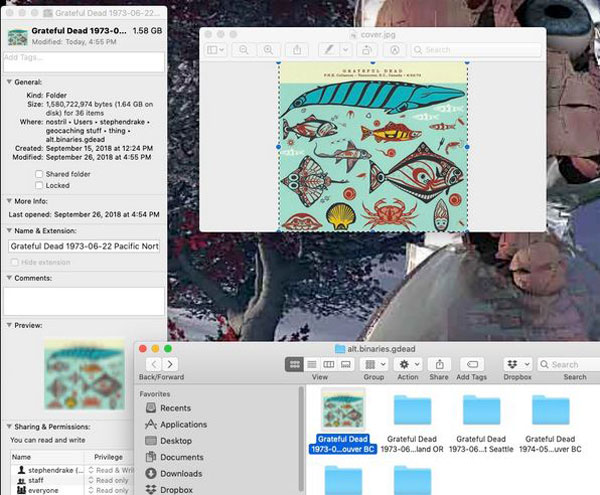Image resolution: width=600 pixels, height=495 pixels.
Task: Tick the Locked checkbox
Action: tap(39, 185)
